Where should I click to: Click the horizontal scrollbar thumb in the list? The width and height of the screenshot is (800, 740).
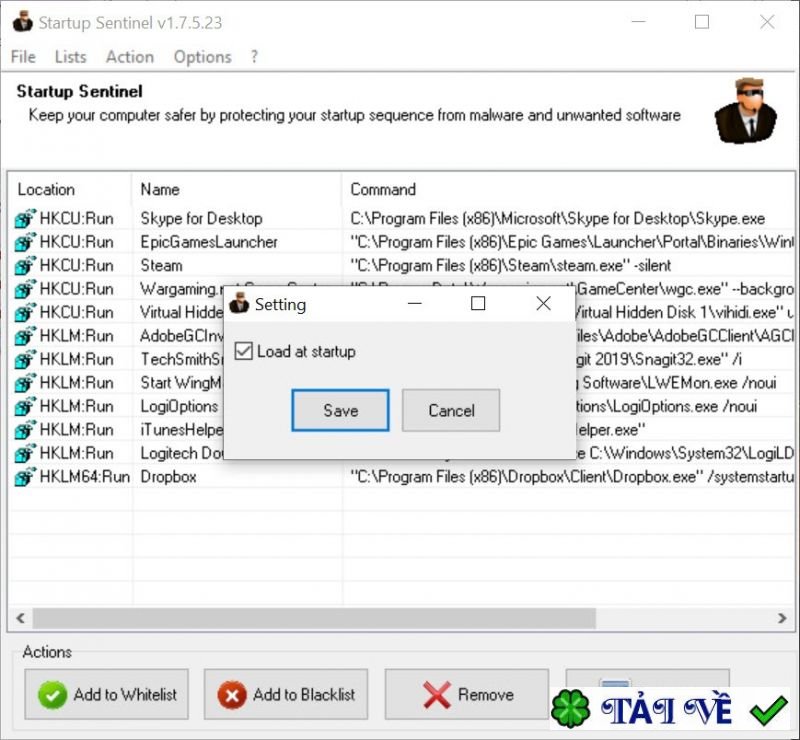(314, 618)
